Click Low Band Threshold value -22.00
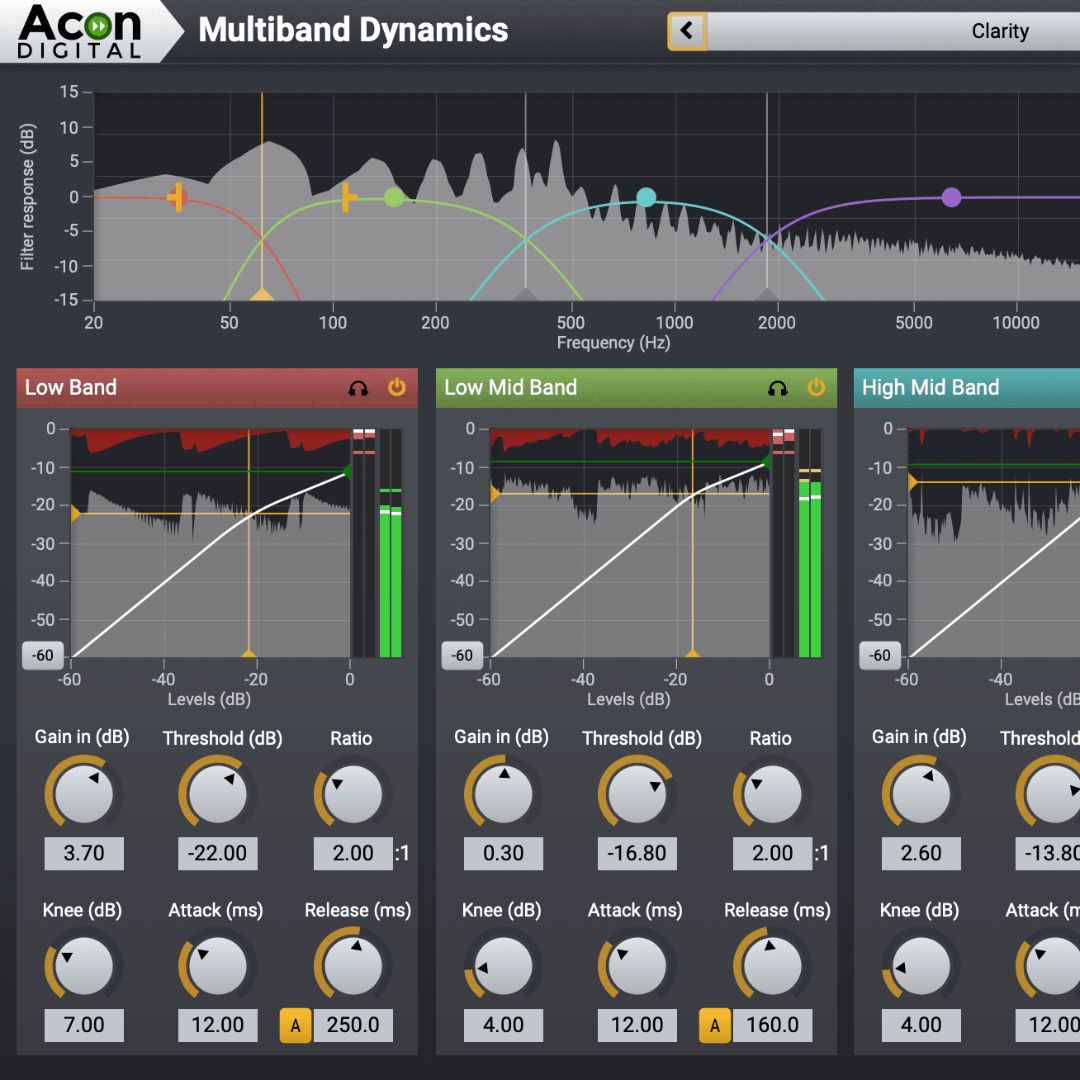The image size is (1080, 1080). (218, 853)
